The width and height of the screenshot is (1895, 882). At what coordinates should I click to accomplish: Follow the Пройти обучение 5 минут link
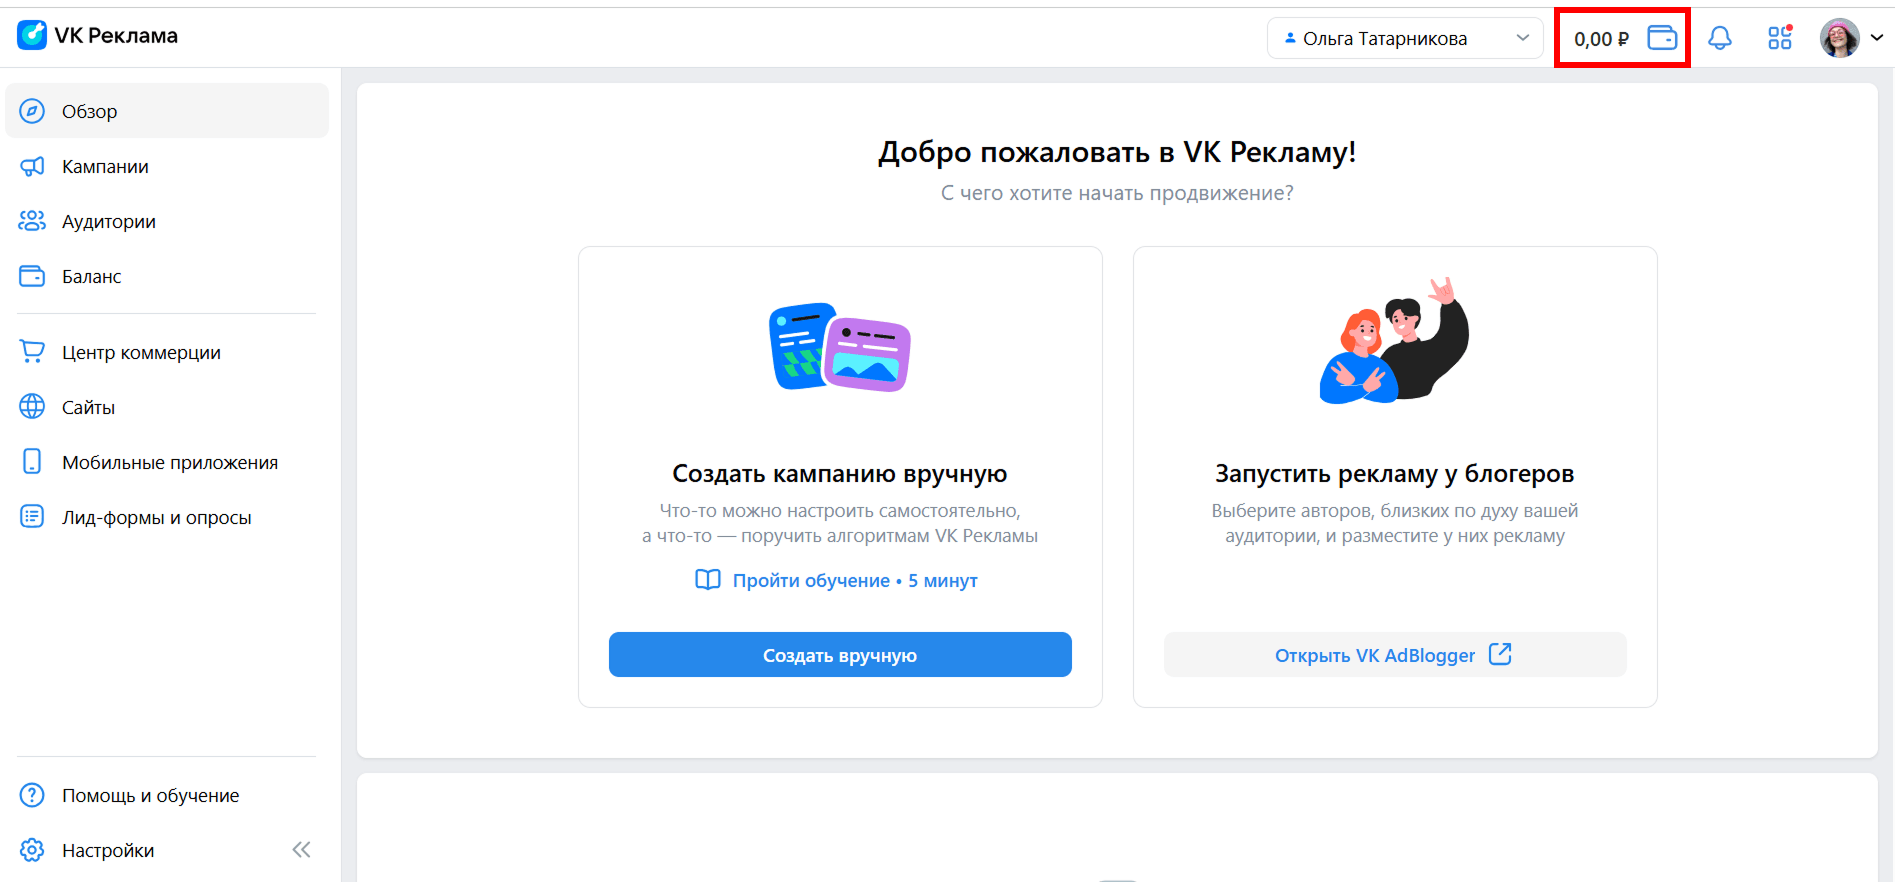(855, 580)
